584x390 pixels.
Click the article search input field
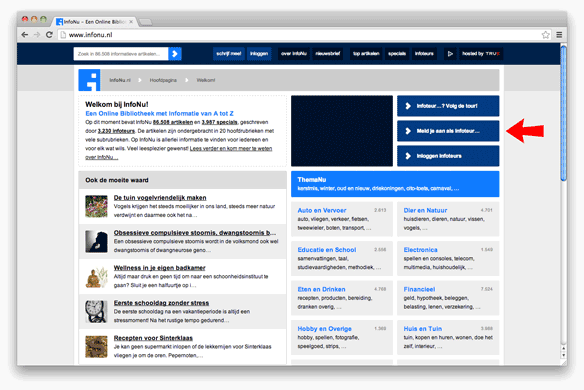pos(121,54)
